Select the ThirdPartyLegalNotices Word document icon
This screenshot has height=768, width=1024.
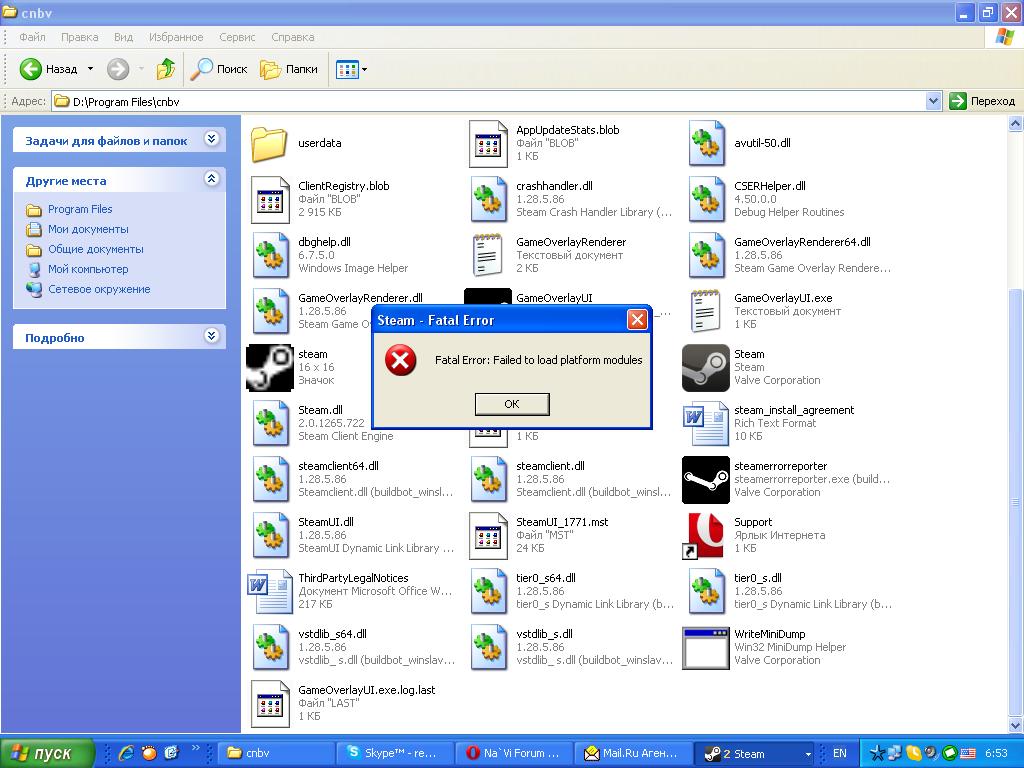pos(270,592)
